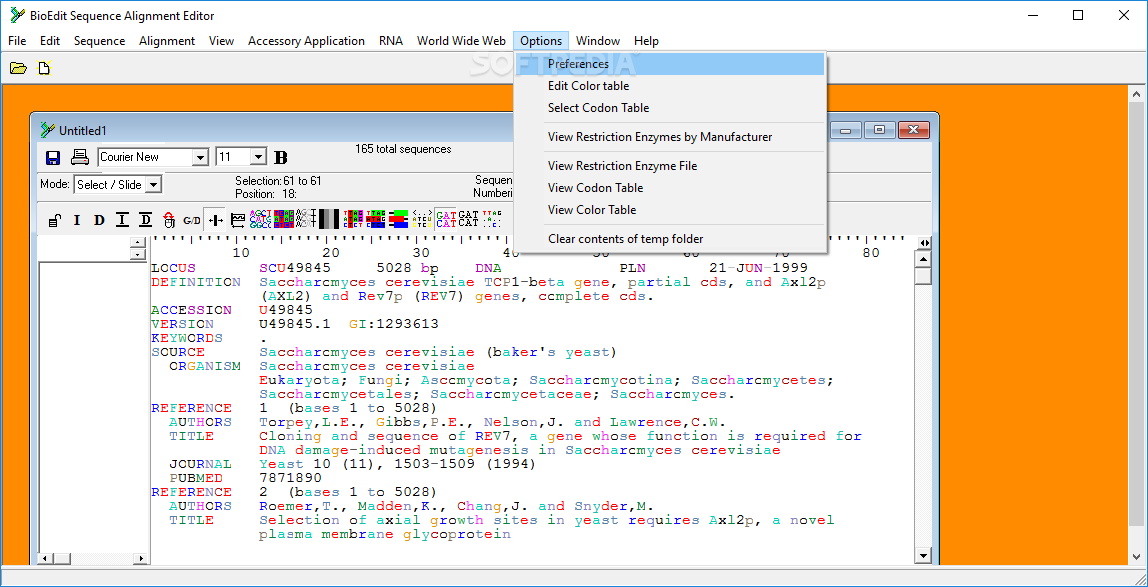Click the LOCUS line in the sequence view

click(x=479, y=268)
